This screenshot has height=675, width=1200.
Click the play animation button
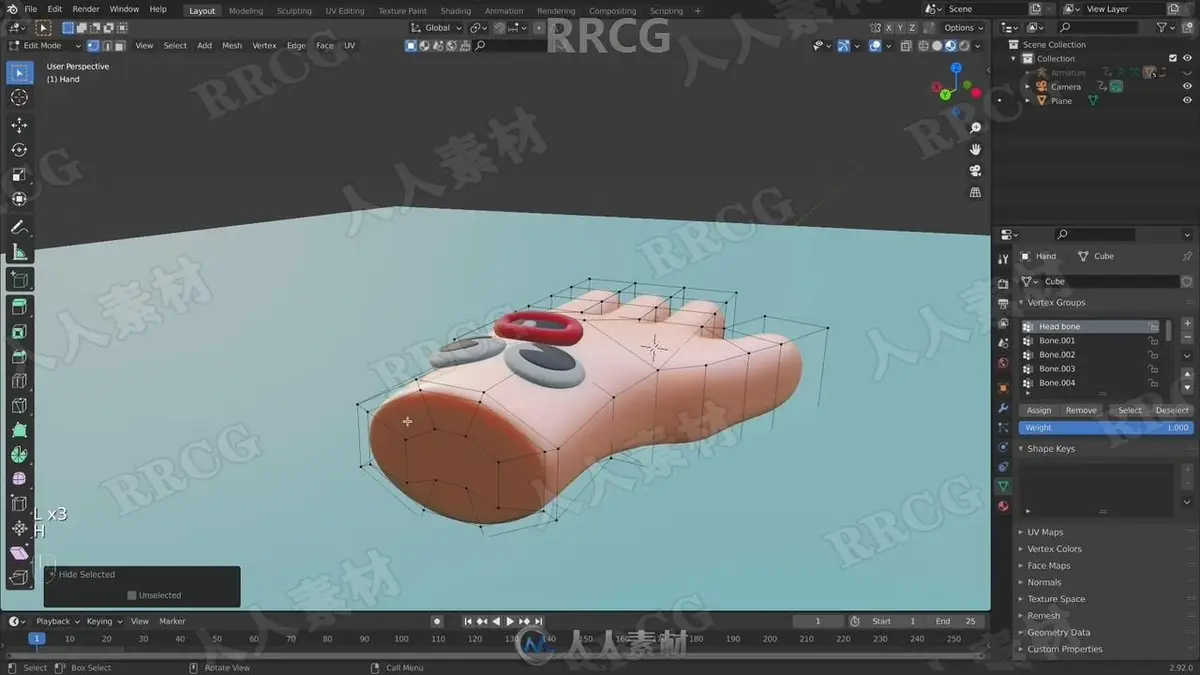(x=510, y=621)
